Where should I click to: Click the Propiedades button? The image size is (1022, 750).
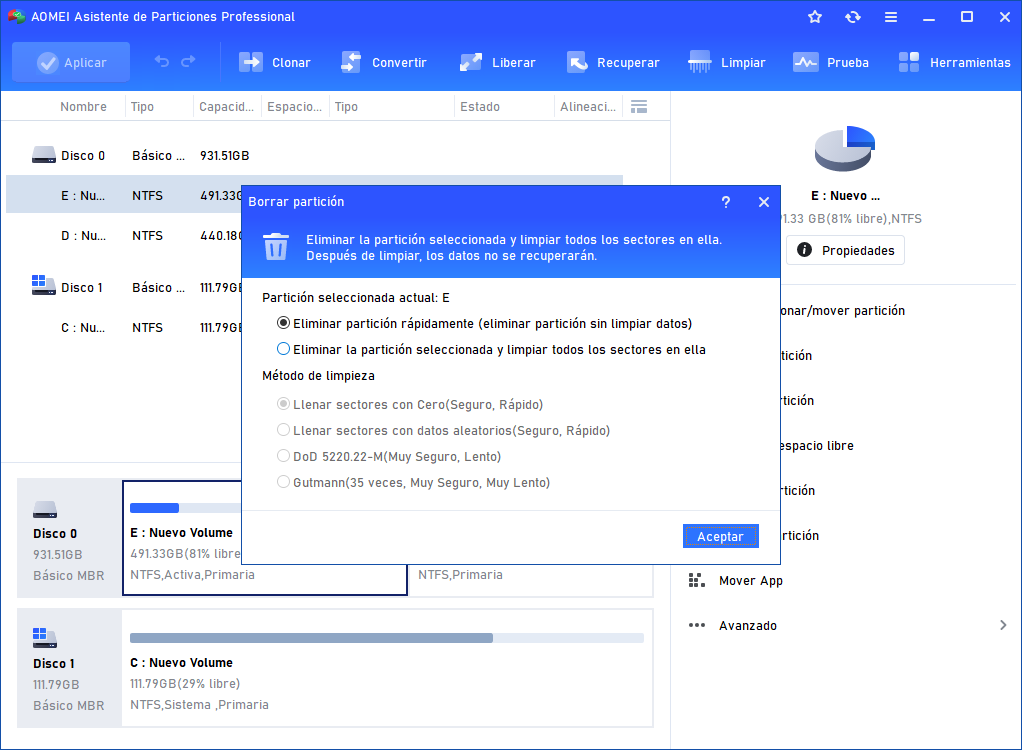point(845,250)
